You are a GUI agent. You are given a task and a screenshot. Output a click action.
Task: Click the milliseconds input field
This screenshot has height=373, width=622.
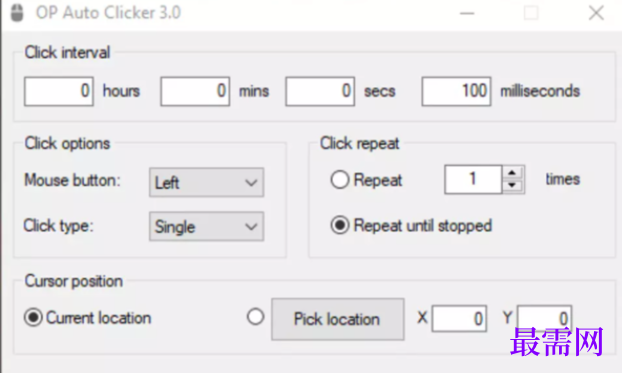(457, 91)
